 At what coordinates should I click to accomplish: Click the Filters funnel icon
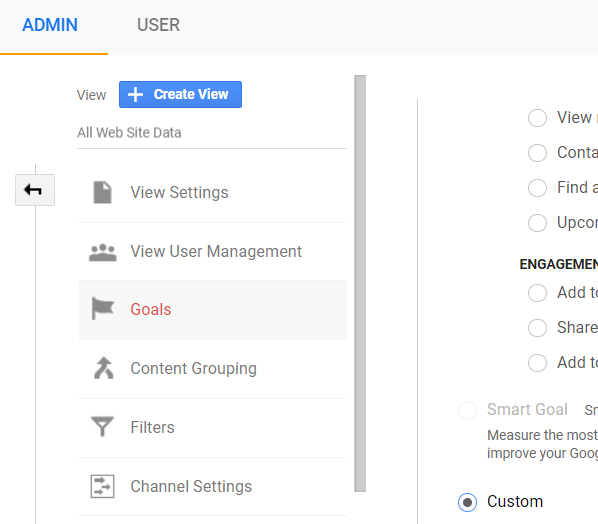102,426
